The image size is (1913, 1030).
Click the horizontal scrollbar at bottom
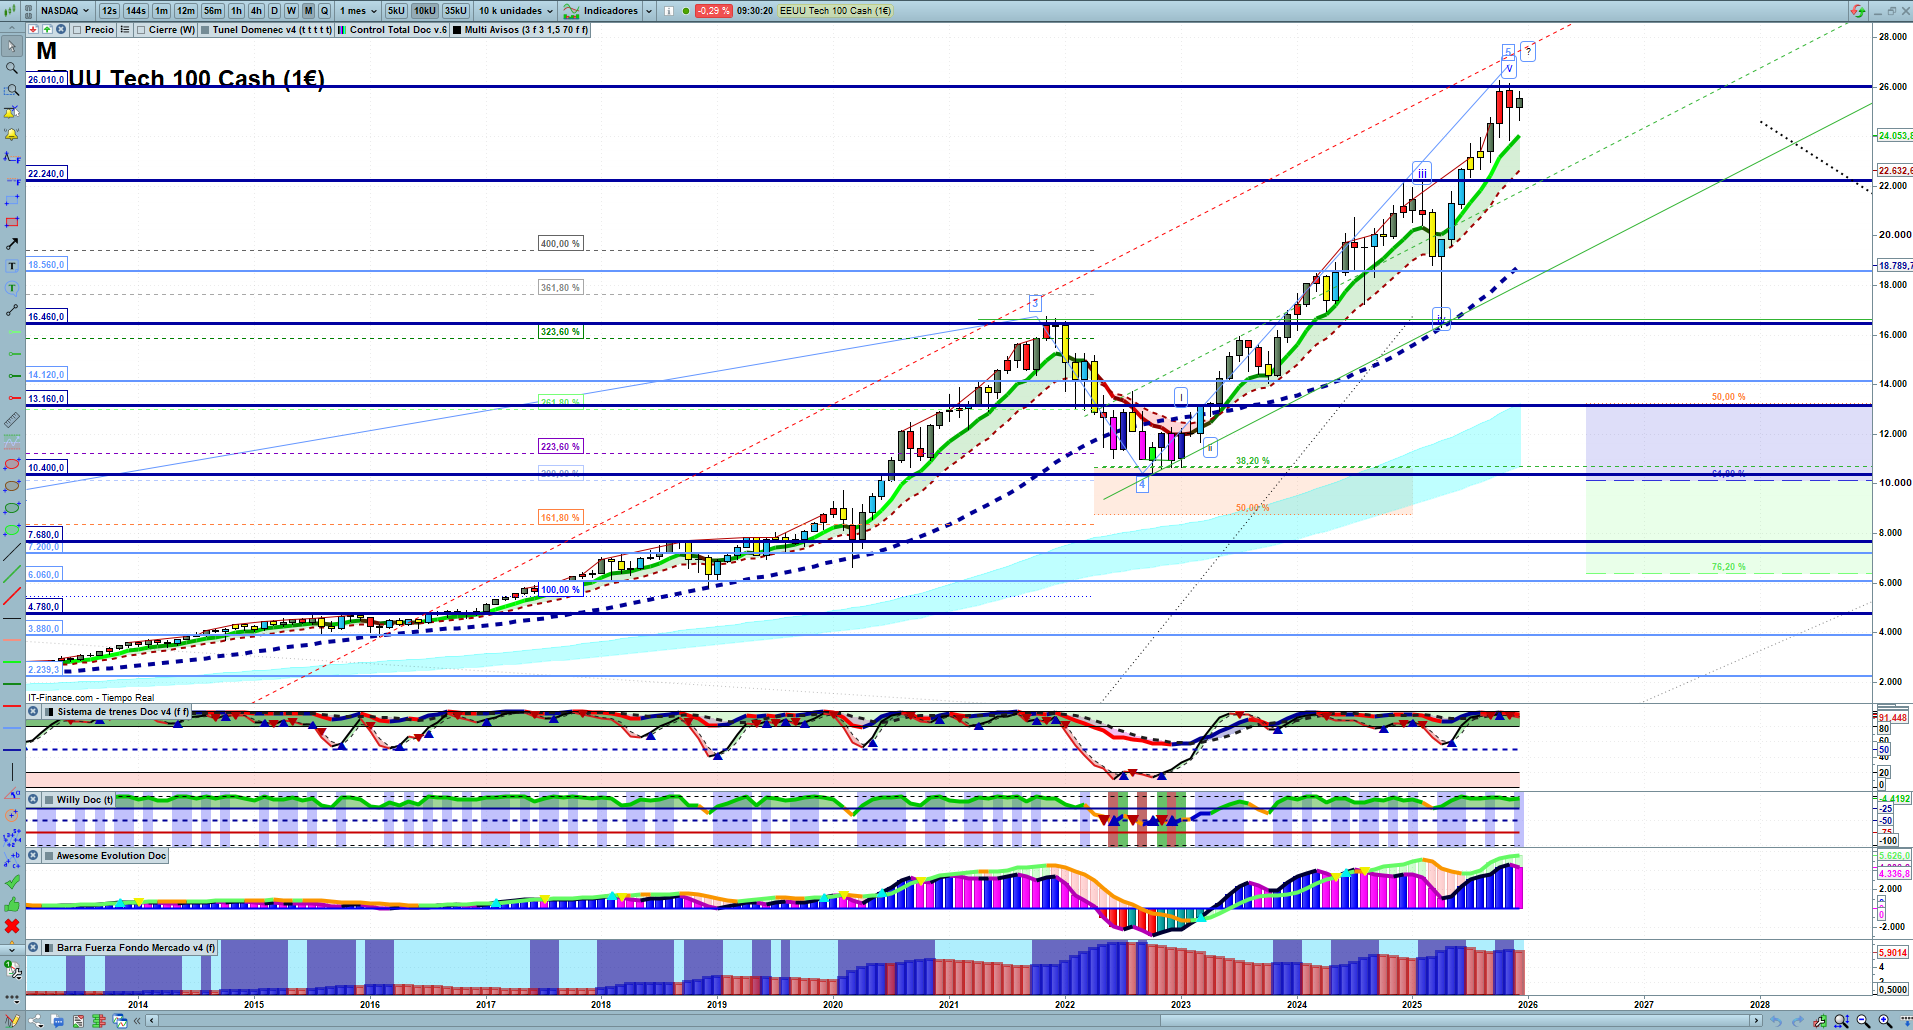click(950, 1021)
